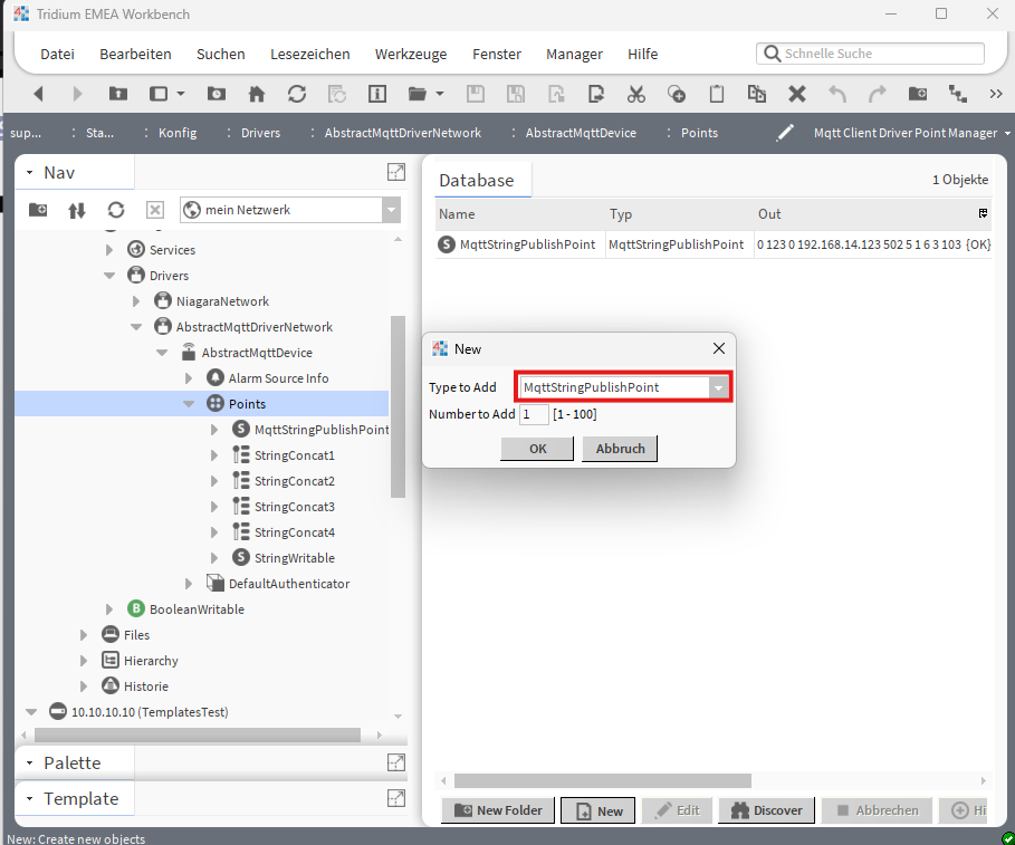
Task: Expand the StringConcat1 node
Action: pos(214,455)
